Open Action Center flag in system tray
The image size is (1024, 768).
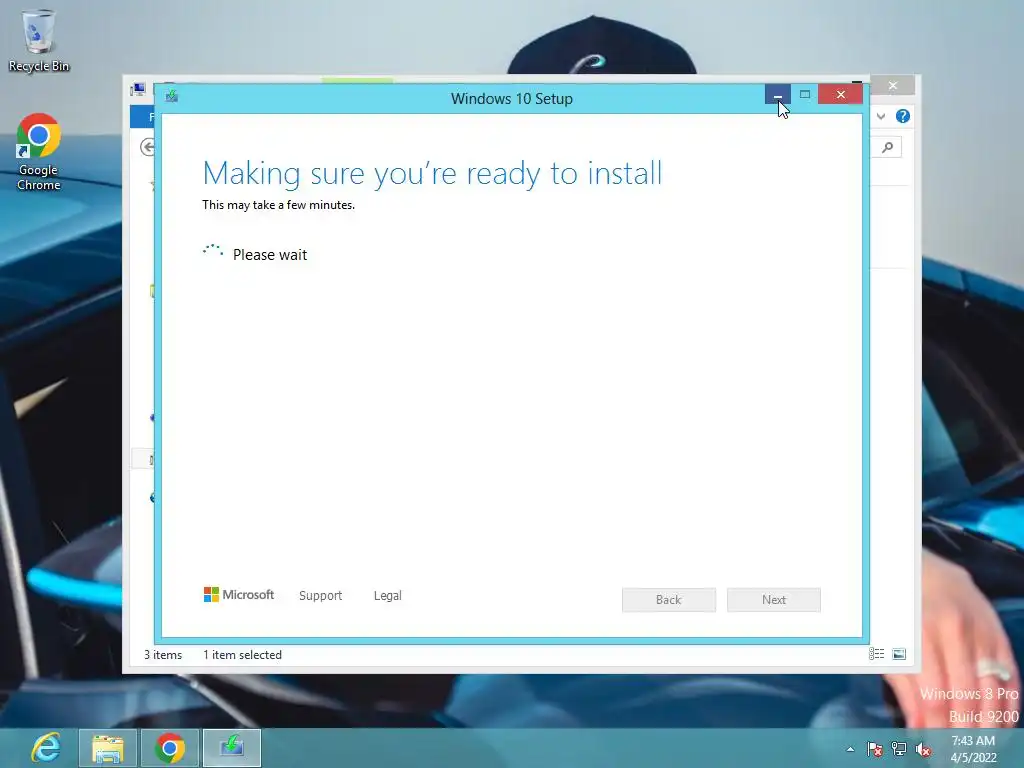874,749
